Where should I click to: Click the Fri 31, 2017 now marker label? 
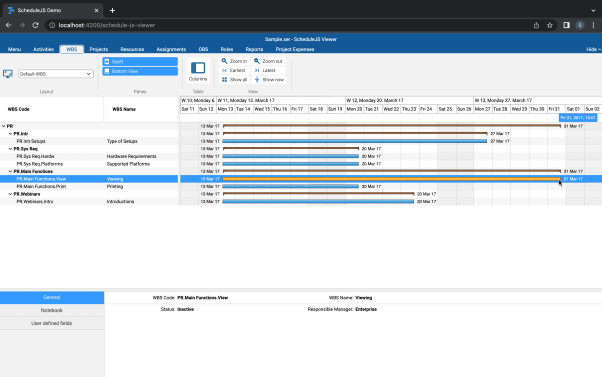(x=578, y=118)
